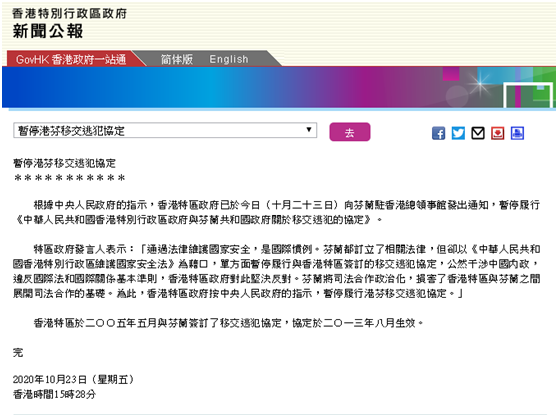
Task: Open the GovHK 香港政府一站通 tab
Action: (71, 59)
